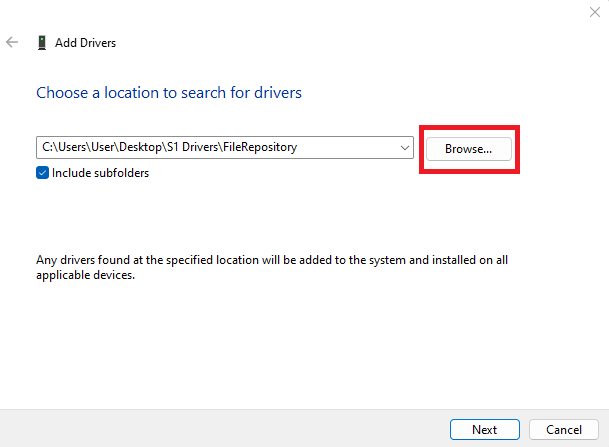Image resolution: width=609 pixels, height=447 pixels.
Task: Click the highlighted Browse... button
Action: pyautogui.click(x=469, y=149)
